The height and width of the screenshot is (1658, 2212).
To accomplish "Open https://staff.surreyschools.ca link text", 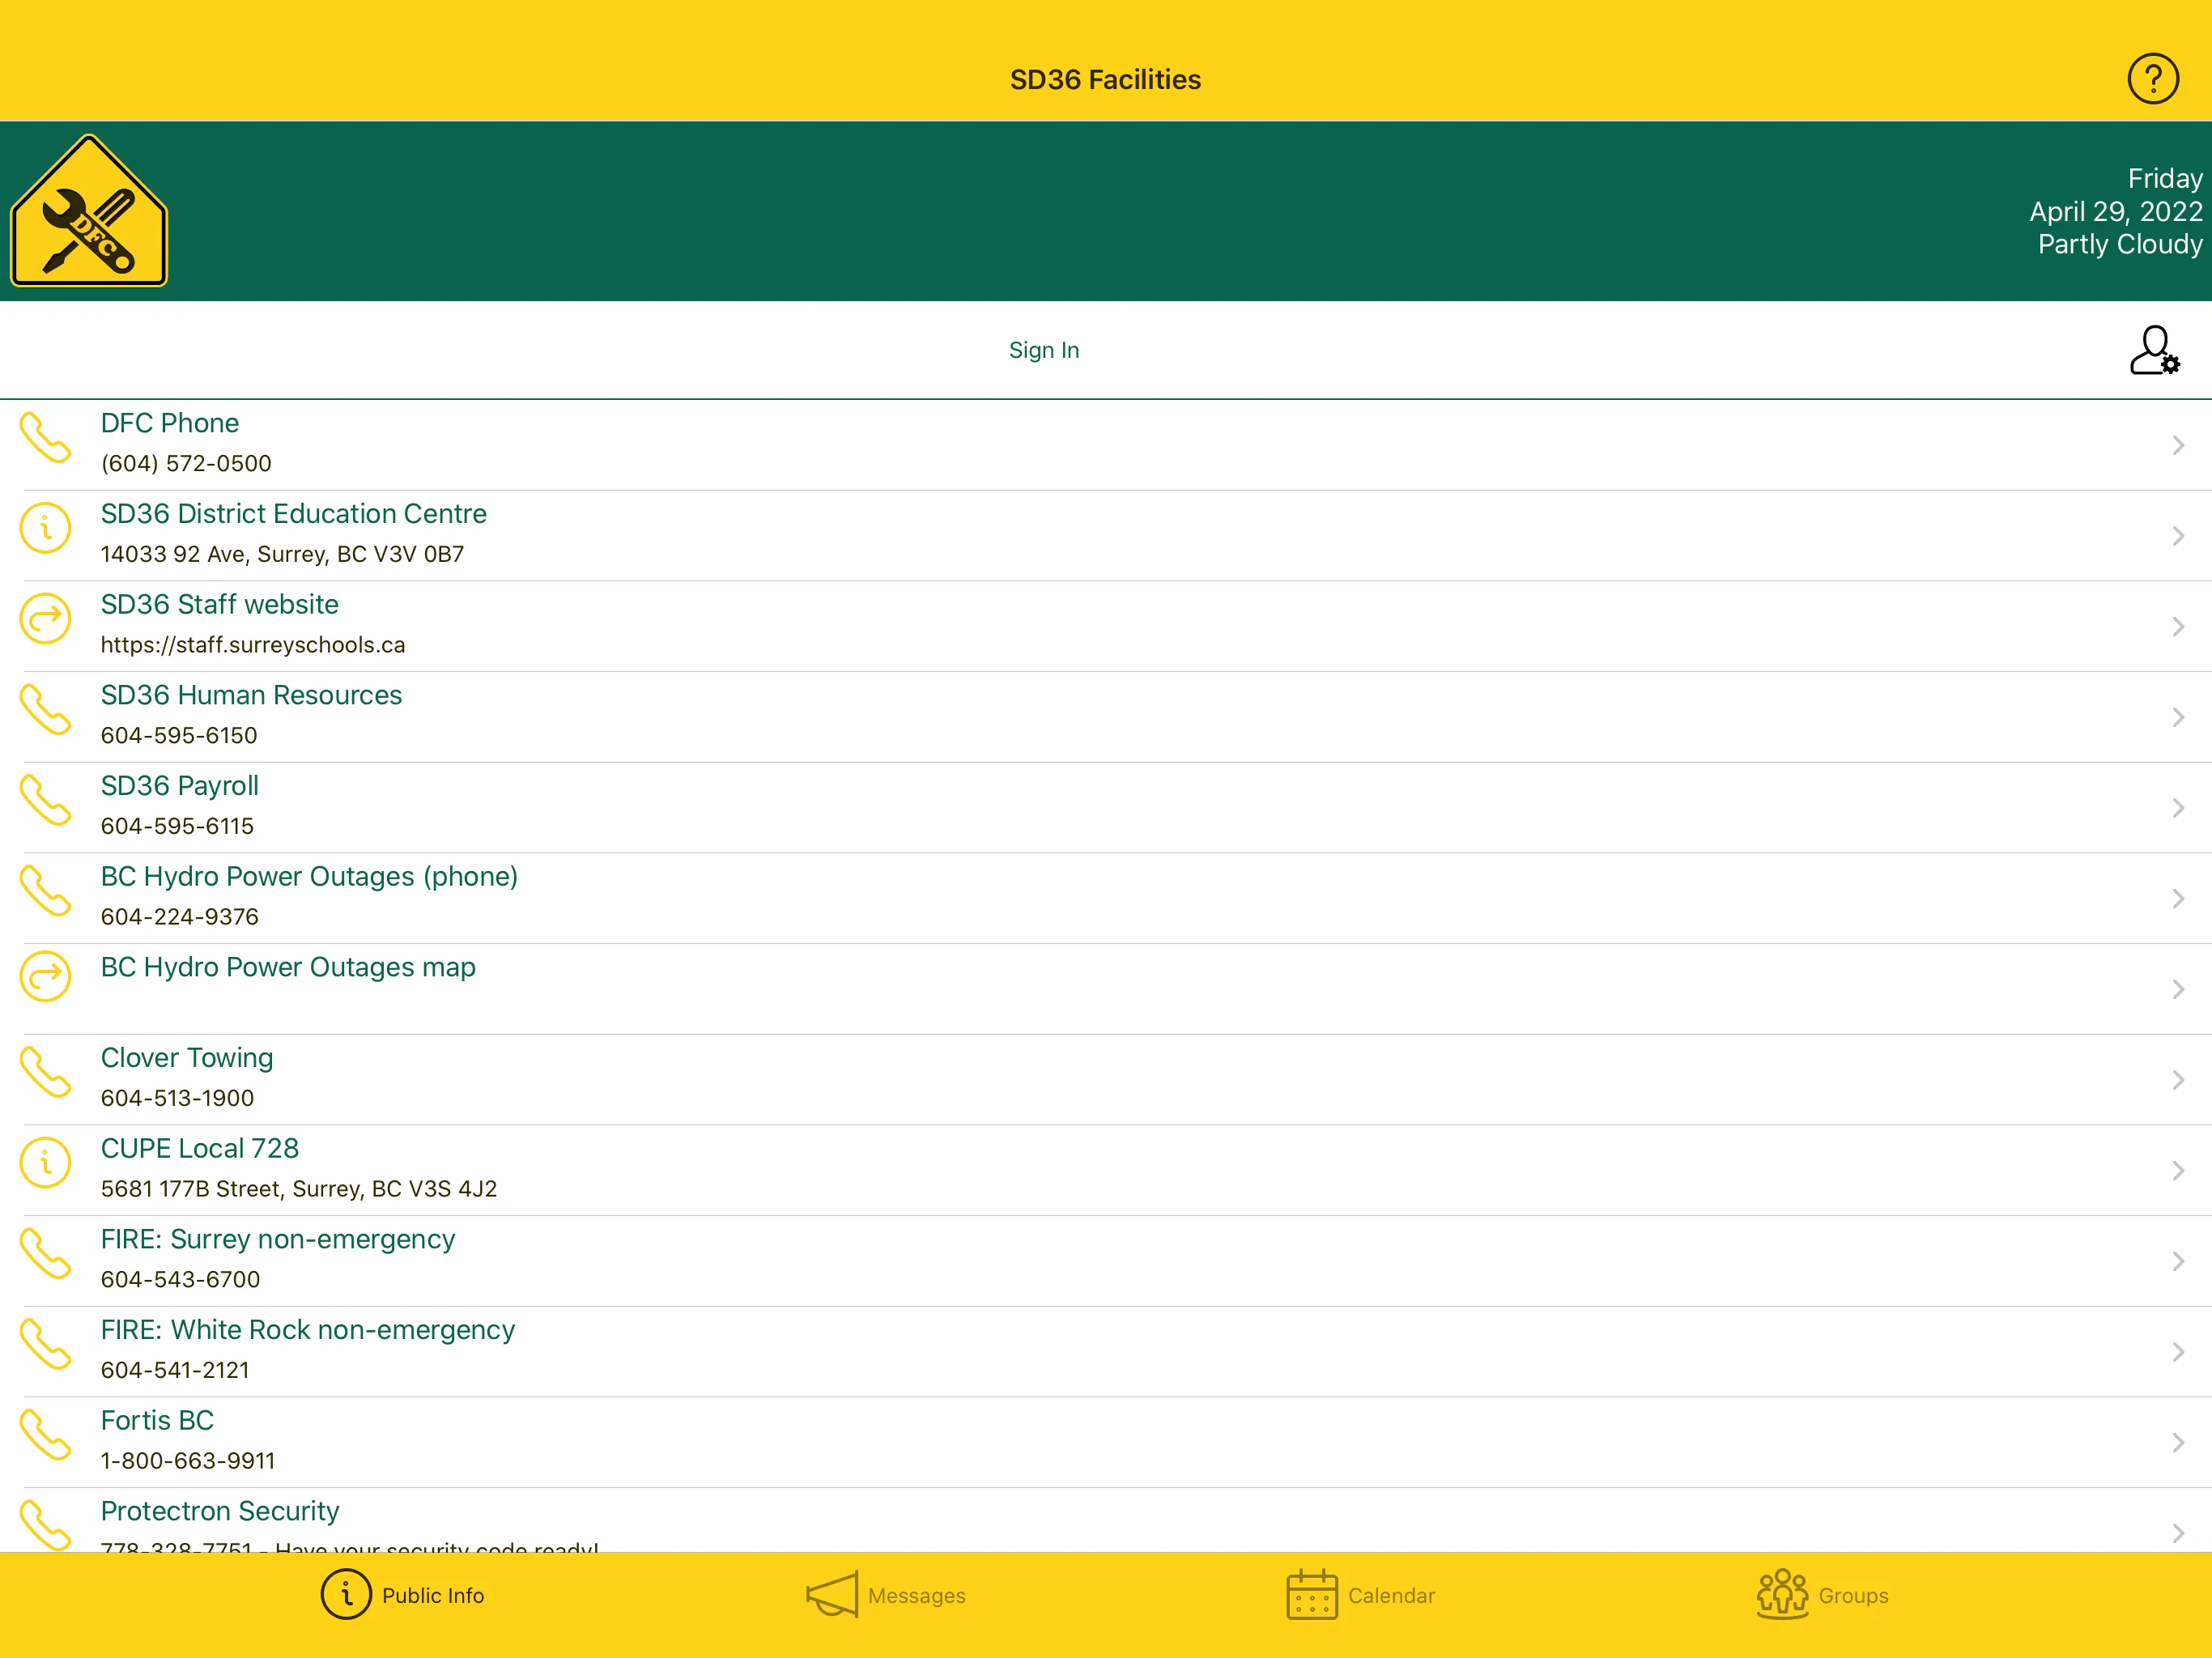I will 253,645.
